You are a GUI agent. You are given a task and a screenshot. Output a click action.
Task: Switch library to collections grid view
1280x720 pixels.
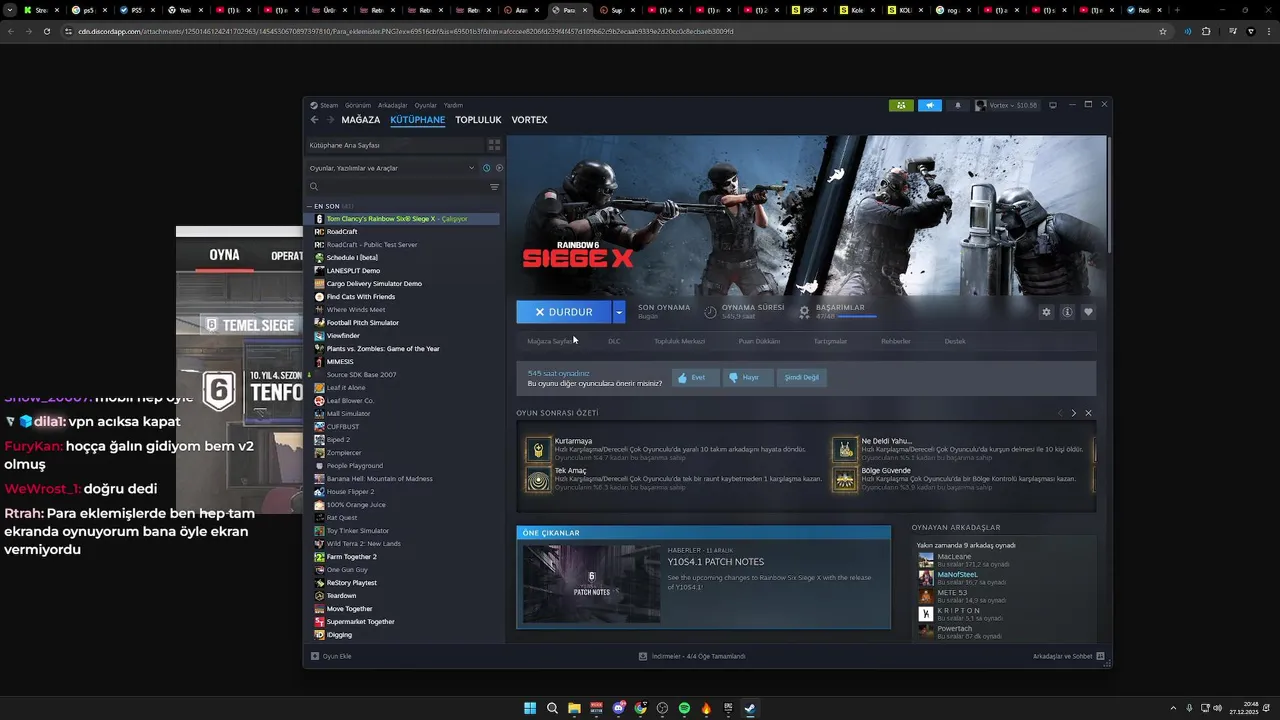tap(494, 145)
